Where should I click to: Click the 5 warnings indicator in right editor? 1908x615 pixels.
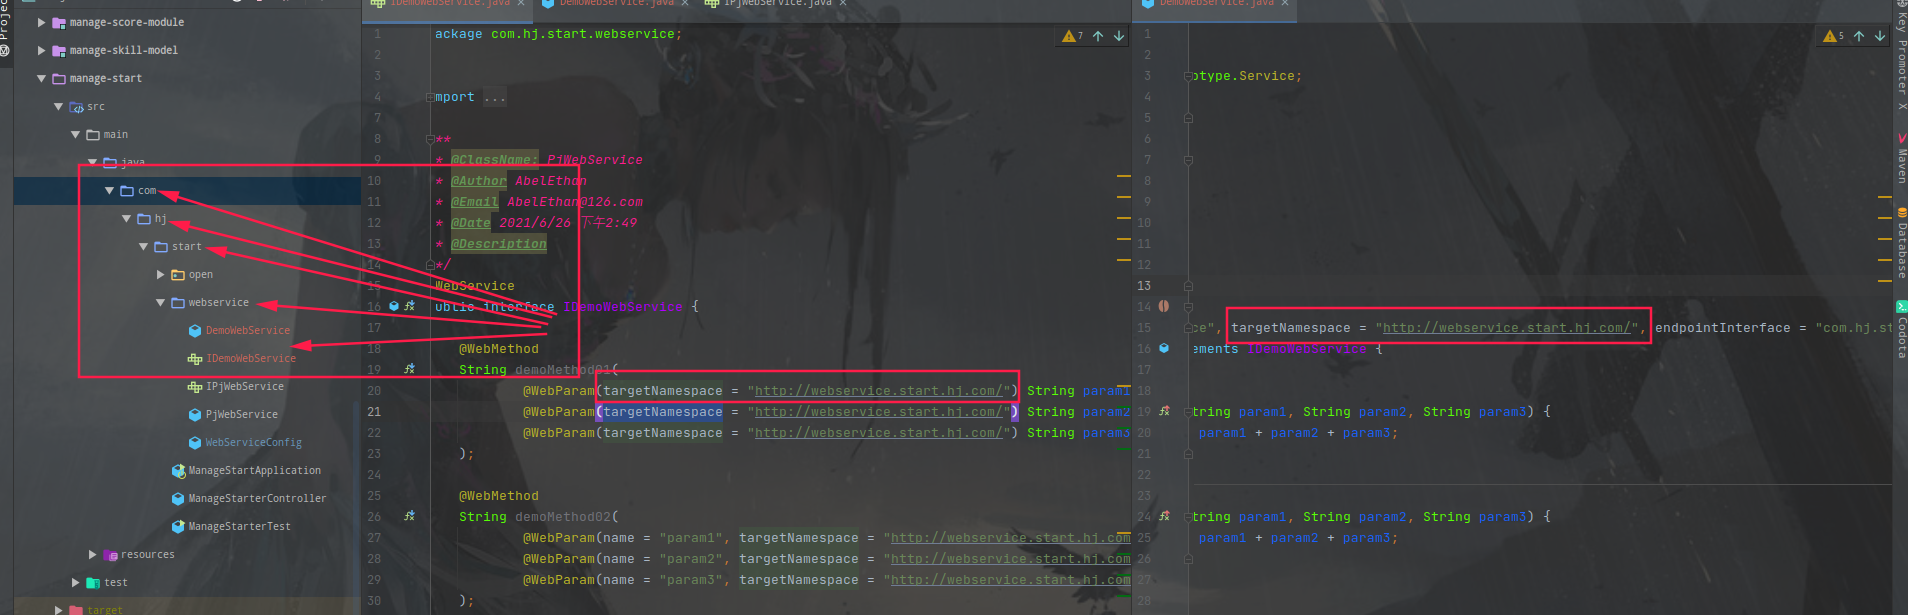point(1833,36)
